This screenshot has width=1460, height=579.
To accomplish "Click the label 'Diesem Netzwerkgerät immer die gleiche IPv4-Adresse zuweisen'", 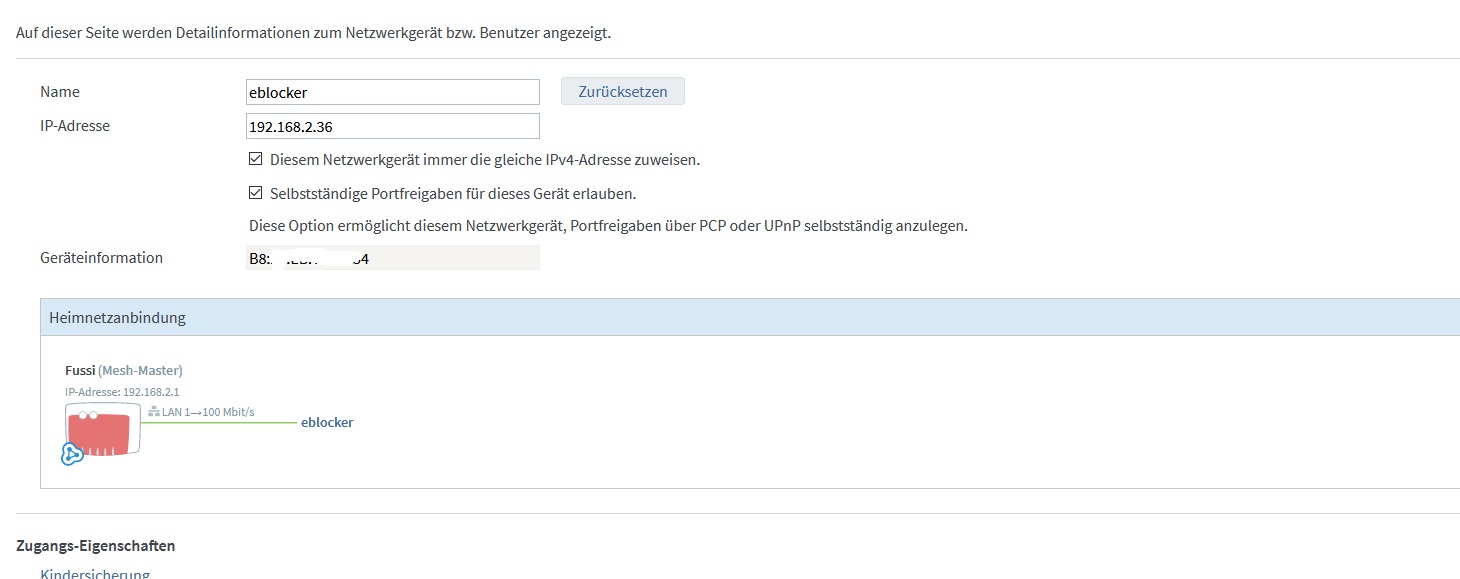I will click(485, 159).
